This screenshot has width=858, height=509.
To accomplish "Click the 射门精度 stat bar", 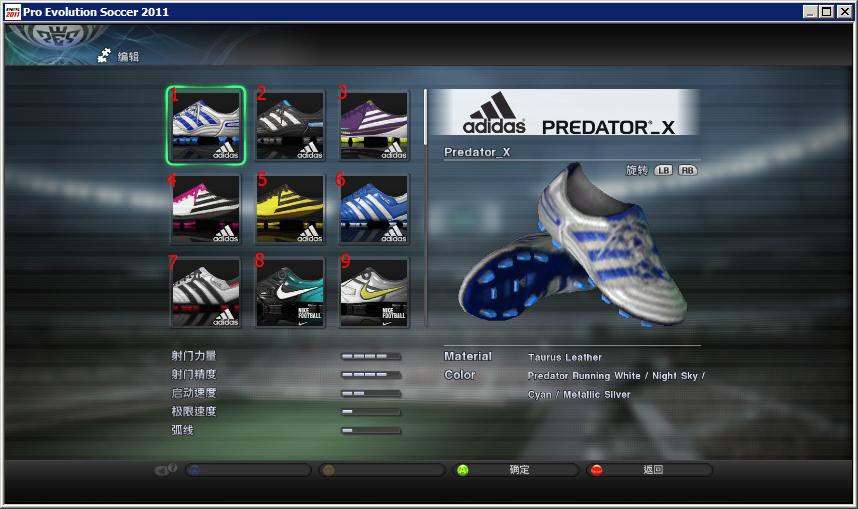I will pyautogui.click(x=370, y=375).
